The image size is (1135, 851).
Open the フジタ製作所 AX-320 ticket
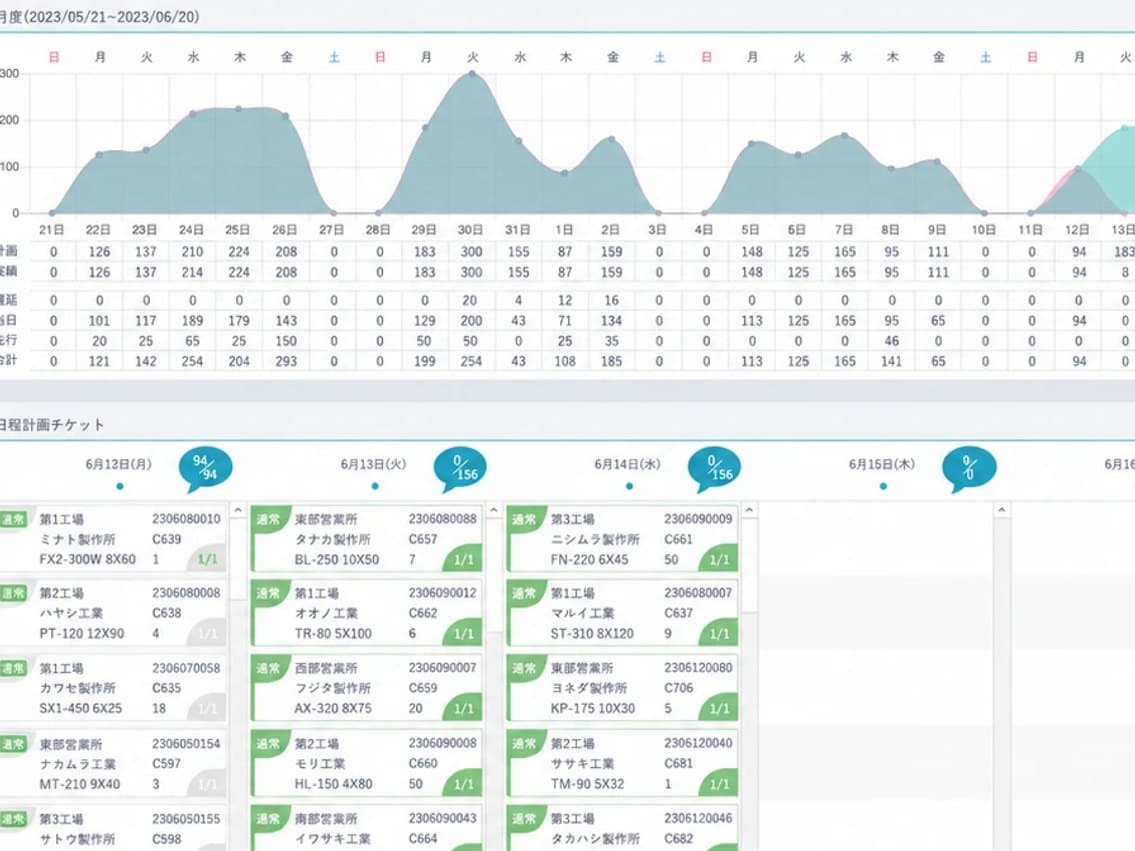pyautogui.click(x=367, y=687)
